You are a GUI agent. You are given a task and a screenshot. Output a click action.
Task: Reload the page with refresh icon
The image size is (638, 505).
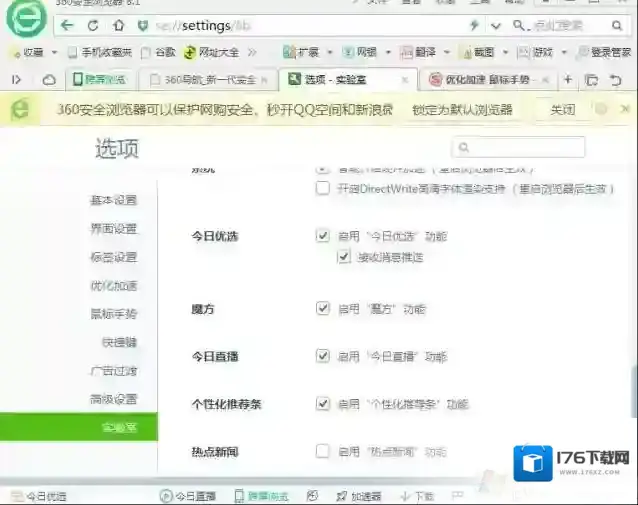pos(93,26)
